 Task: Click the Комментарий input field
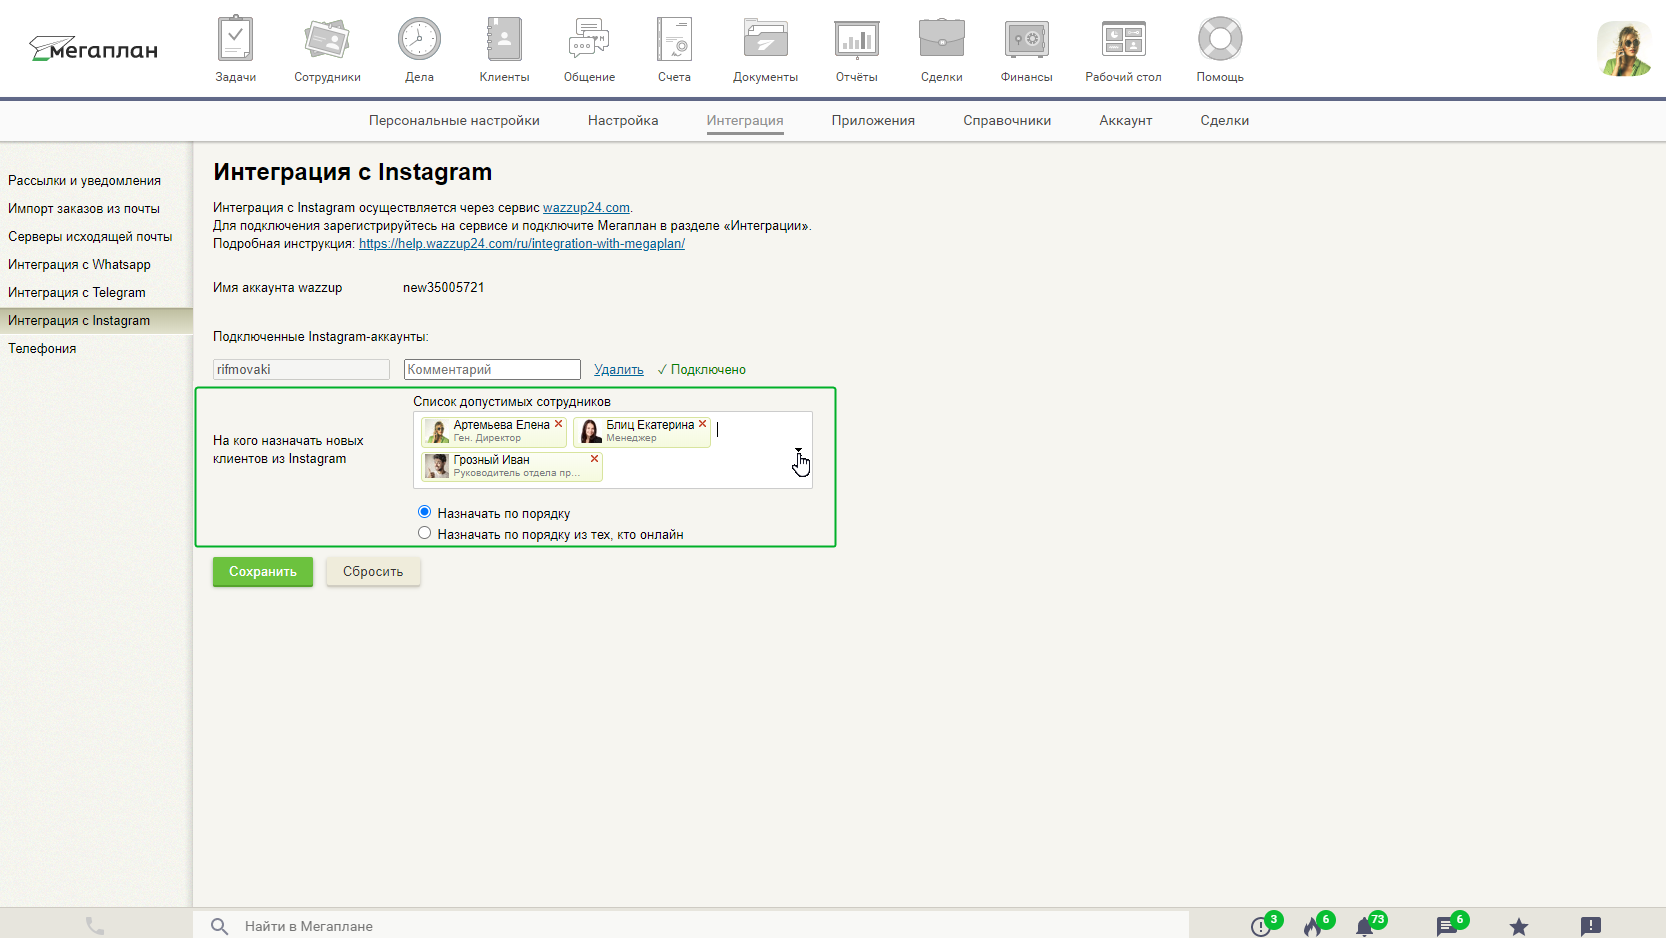(492, 370)
